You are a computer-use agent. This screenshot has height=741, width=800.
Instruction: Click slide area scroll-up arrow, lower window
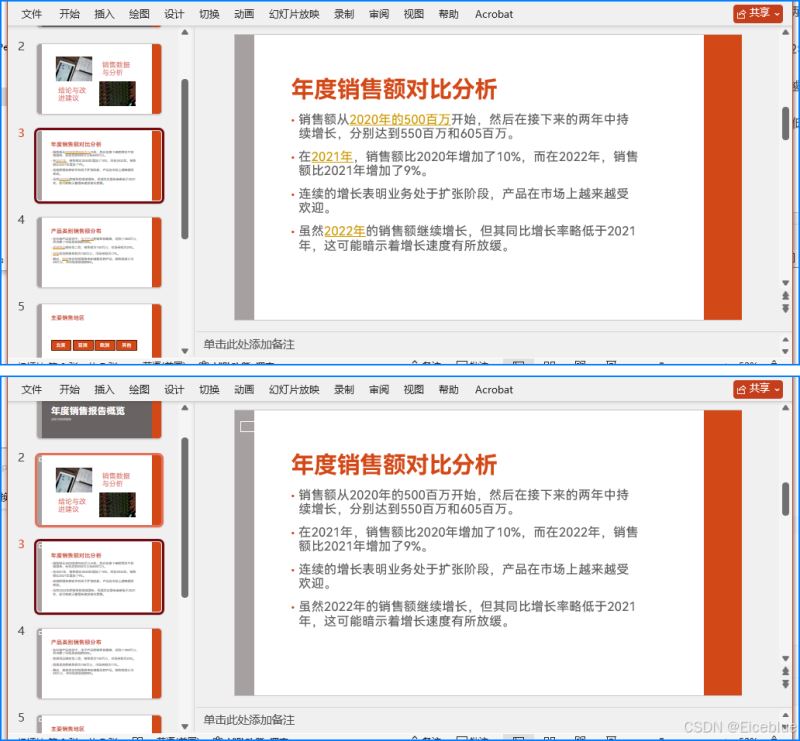click(x=785, y=408)
